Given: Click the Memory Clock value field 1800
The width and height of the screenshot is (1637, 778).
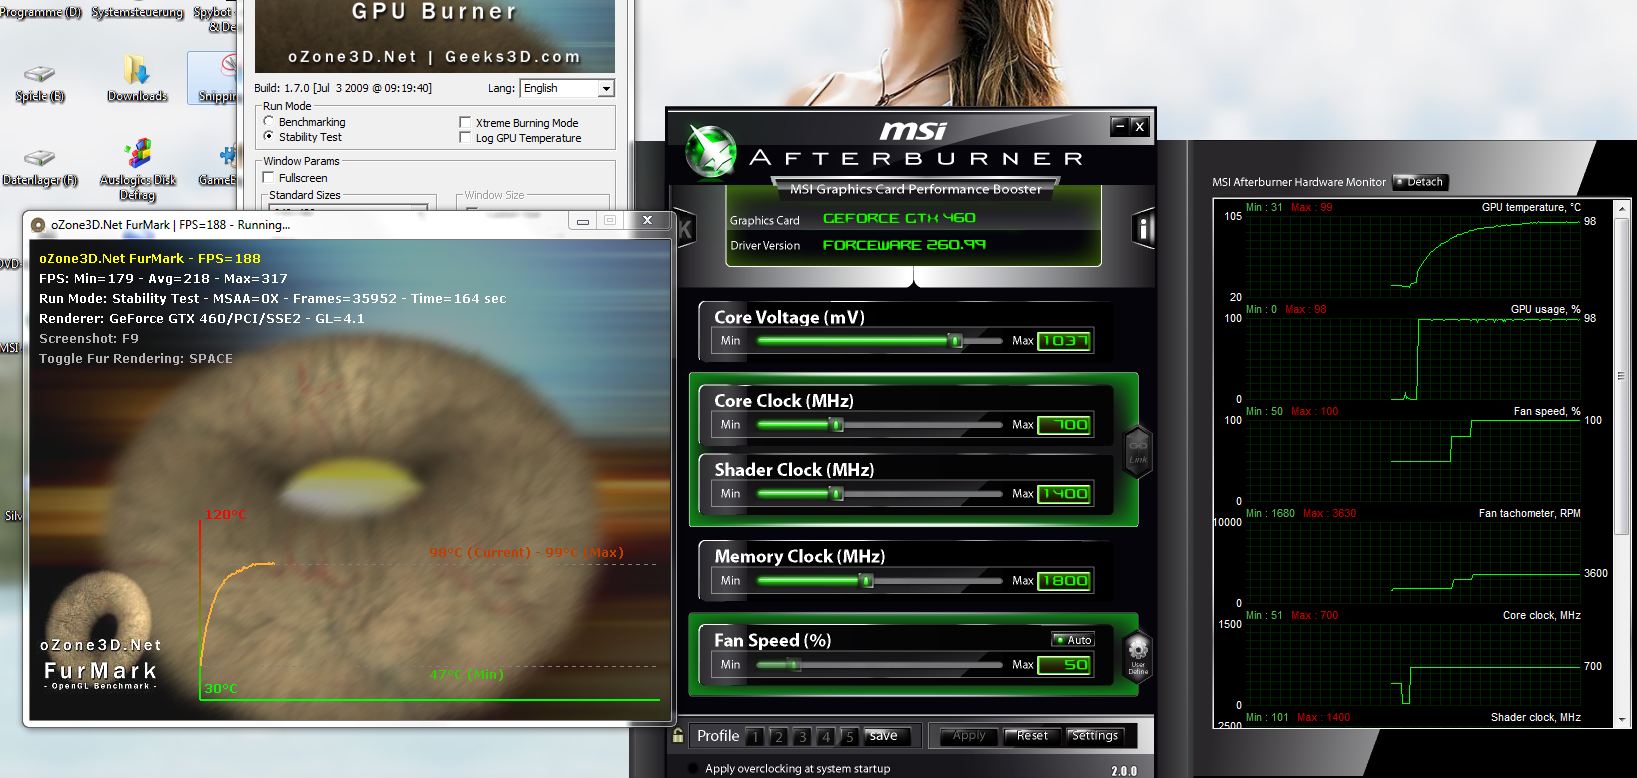Looking at the screenshot, I should click(1064, 581).
